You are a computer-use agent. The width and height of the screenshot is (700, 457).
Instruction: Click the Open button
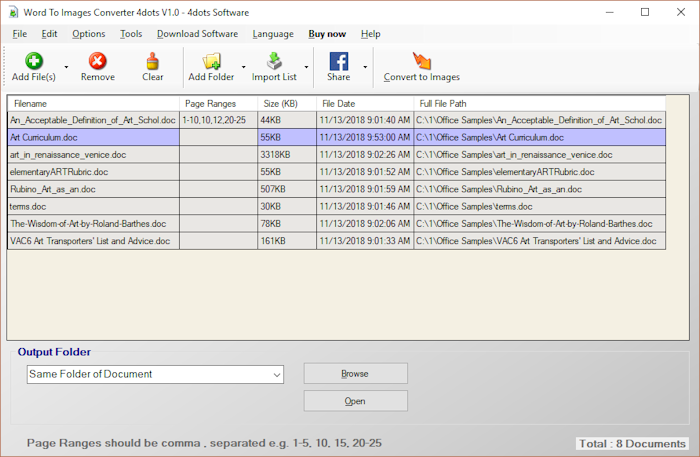pos(355,401)
